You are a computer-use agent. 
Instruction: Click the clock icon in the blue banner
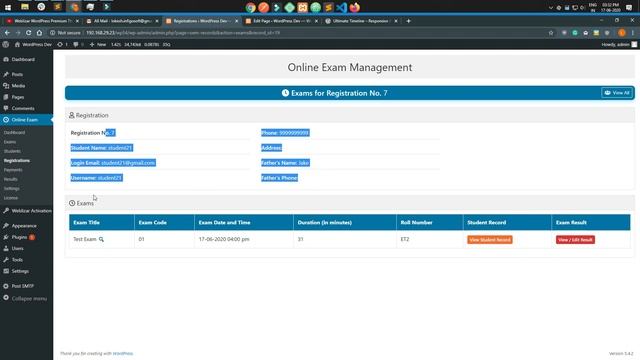(285, 93)
